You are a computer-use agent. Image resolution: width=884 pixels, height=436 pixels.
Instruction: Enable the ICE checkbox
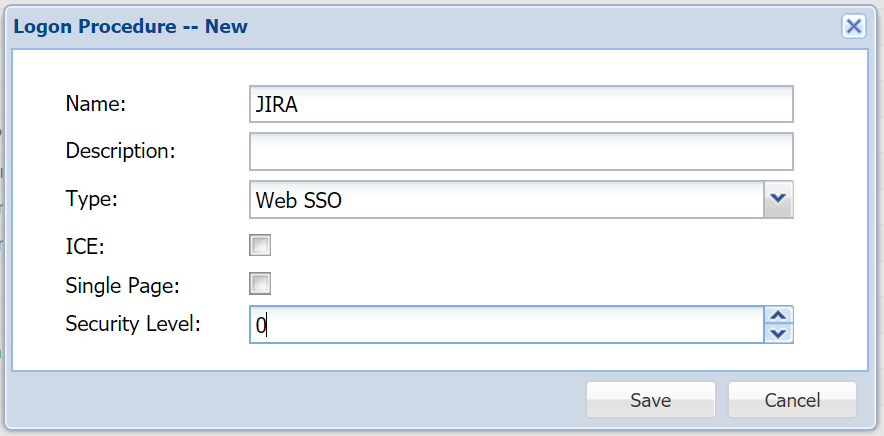[260, 245]
